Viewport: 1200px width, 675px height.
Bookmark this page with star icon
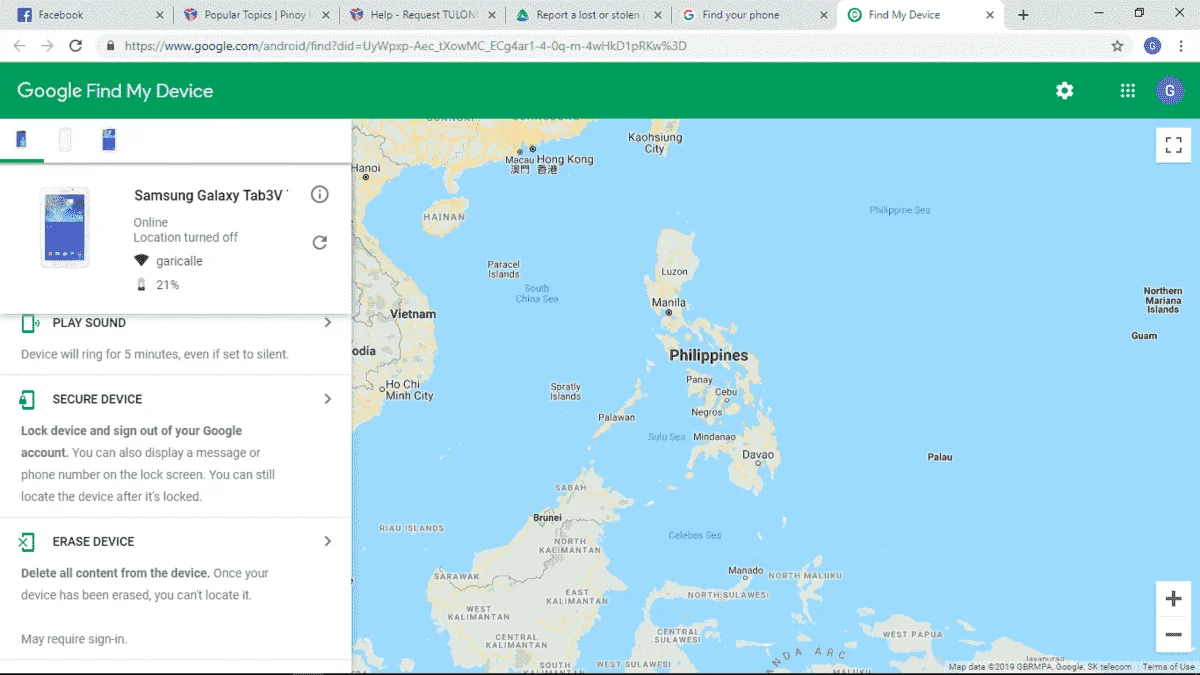point(1118,46)
